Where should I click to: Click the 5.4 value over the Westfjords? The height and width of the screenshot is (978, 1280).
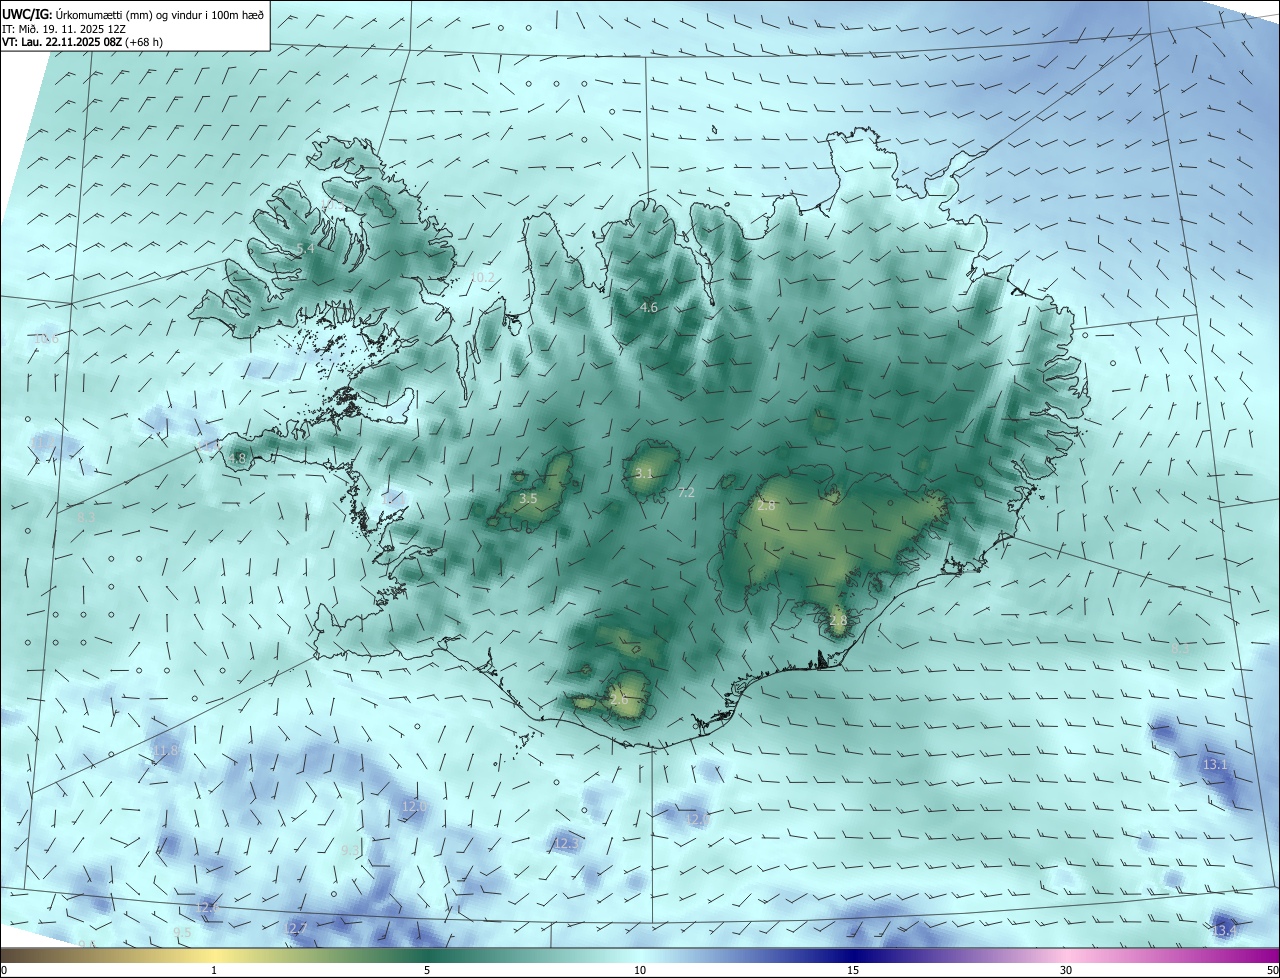pos(305,248)
